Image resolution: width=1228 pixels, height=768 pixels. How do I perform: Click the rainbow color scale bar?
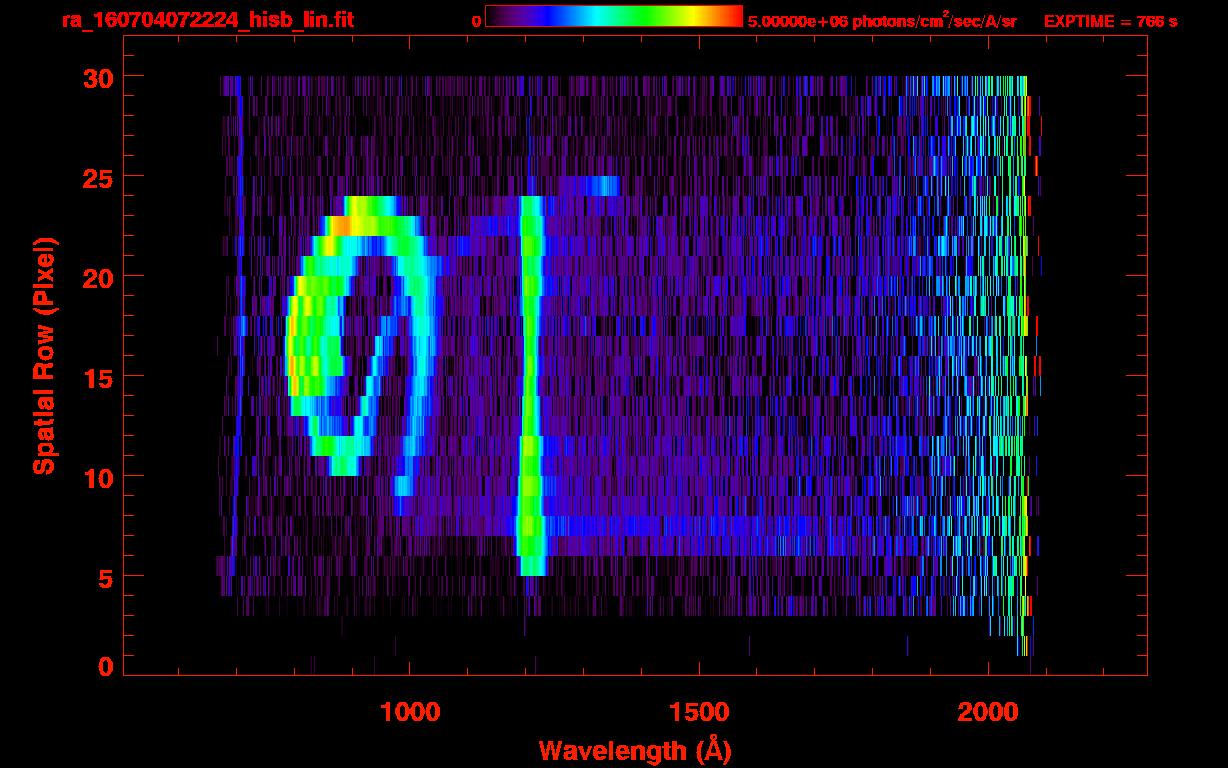(614, 16)
